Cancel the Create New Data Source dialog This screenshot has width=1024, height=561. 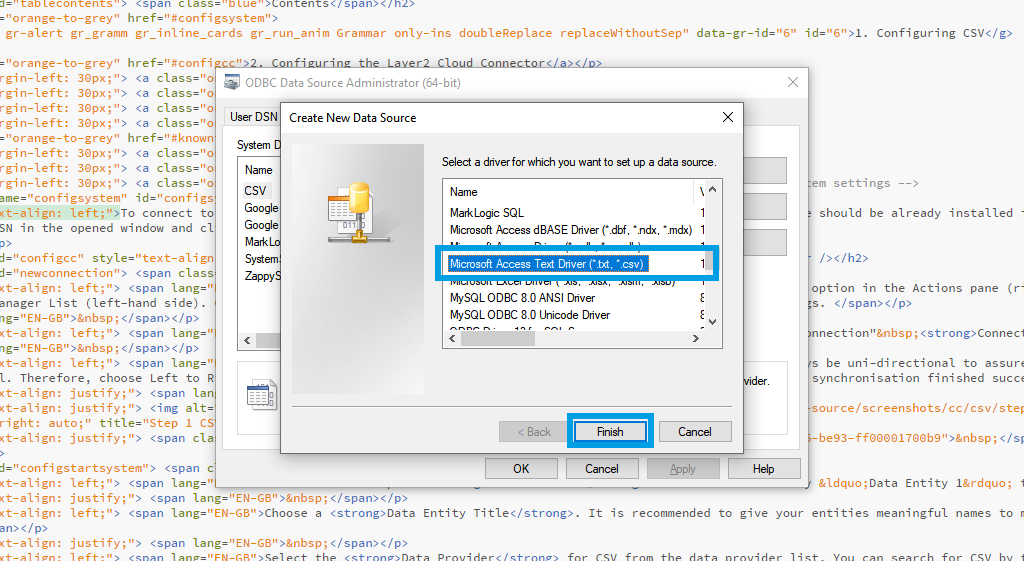[x=694, y=432]
